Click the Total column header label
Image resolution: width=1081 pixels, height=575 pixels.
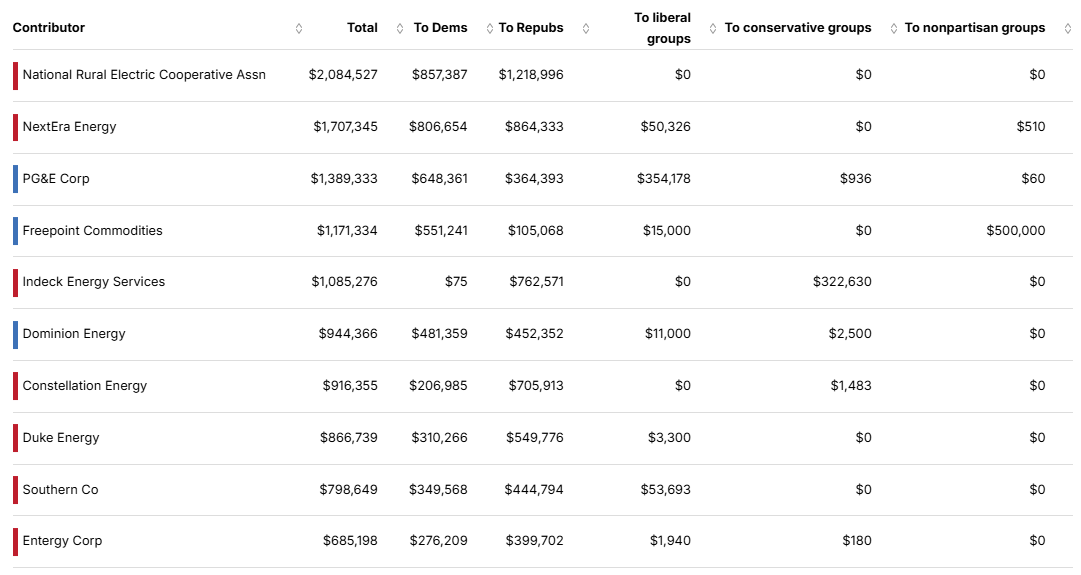coord(362,28)
